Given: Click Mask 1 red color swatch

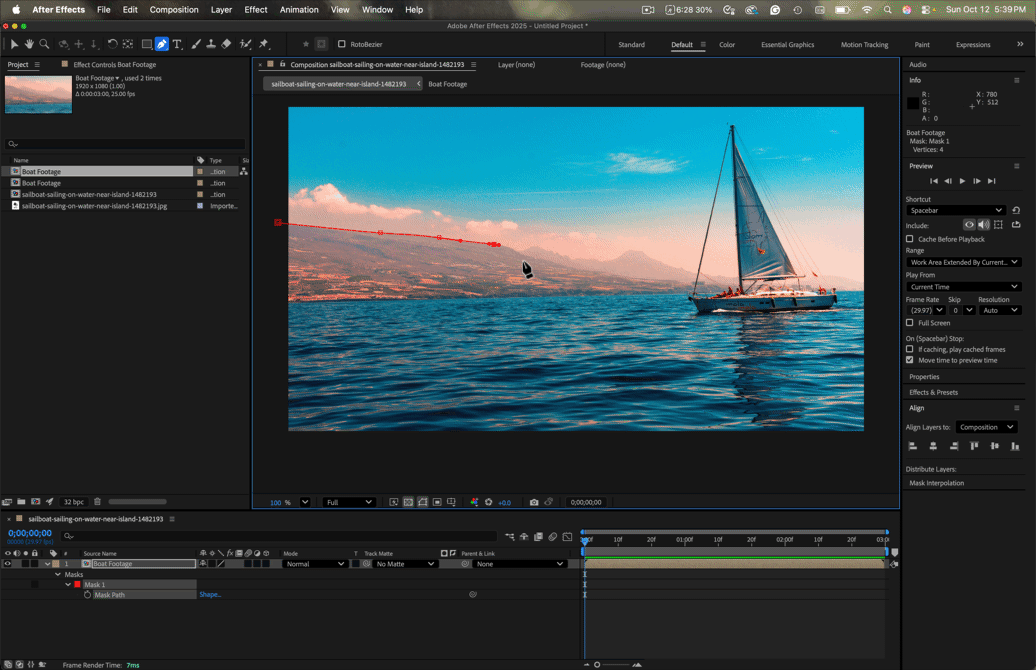Looking at the screenshot, I should click(x=77, y=585).
